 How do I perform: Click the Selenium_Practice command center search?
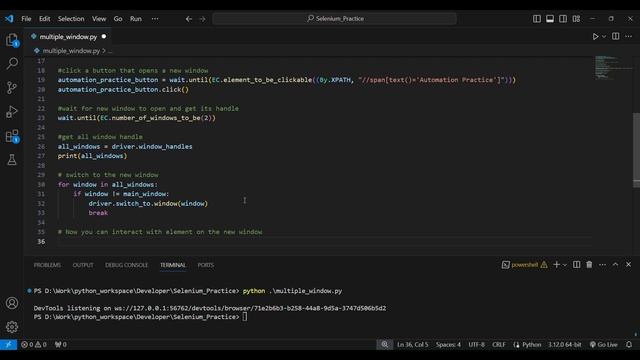click(x=334, y=19)
